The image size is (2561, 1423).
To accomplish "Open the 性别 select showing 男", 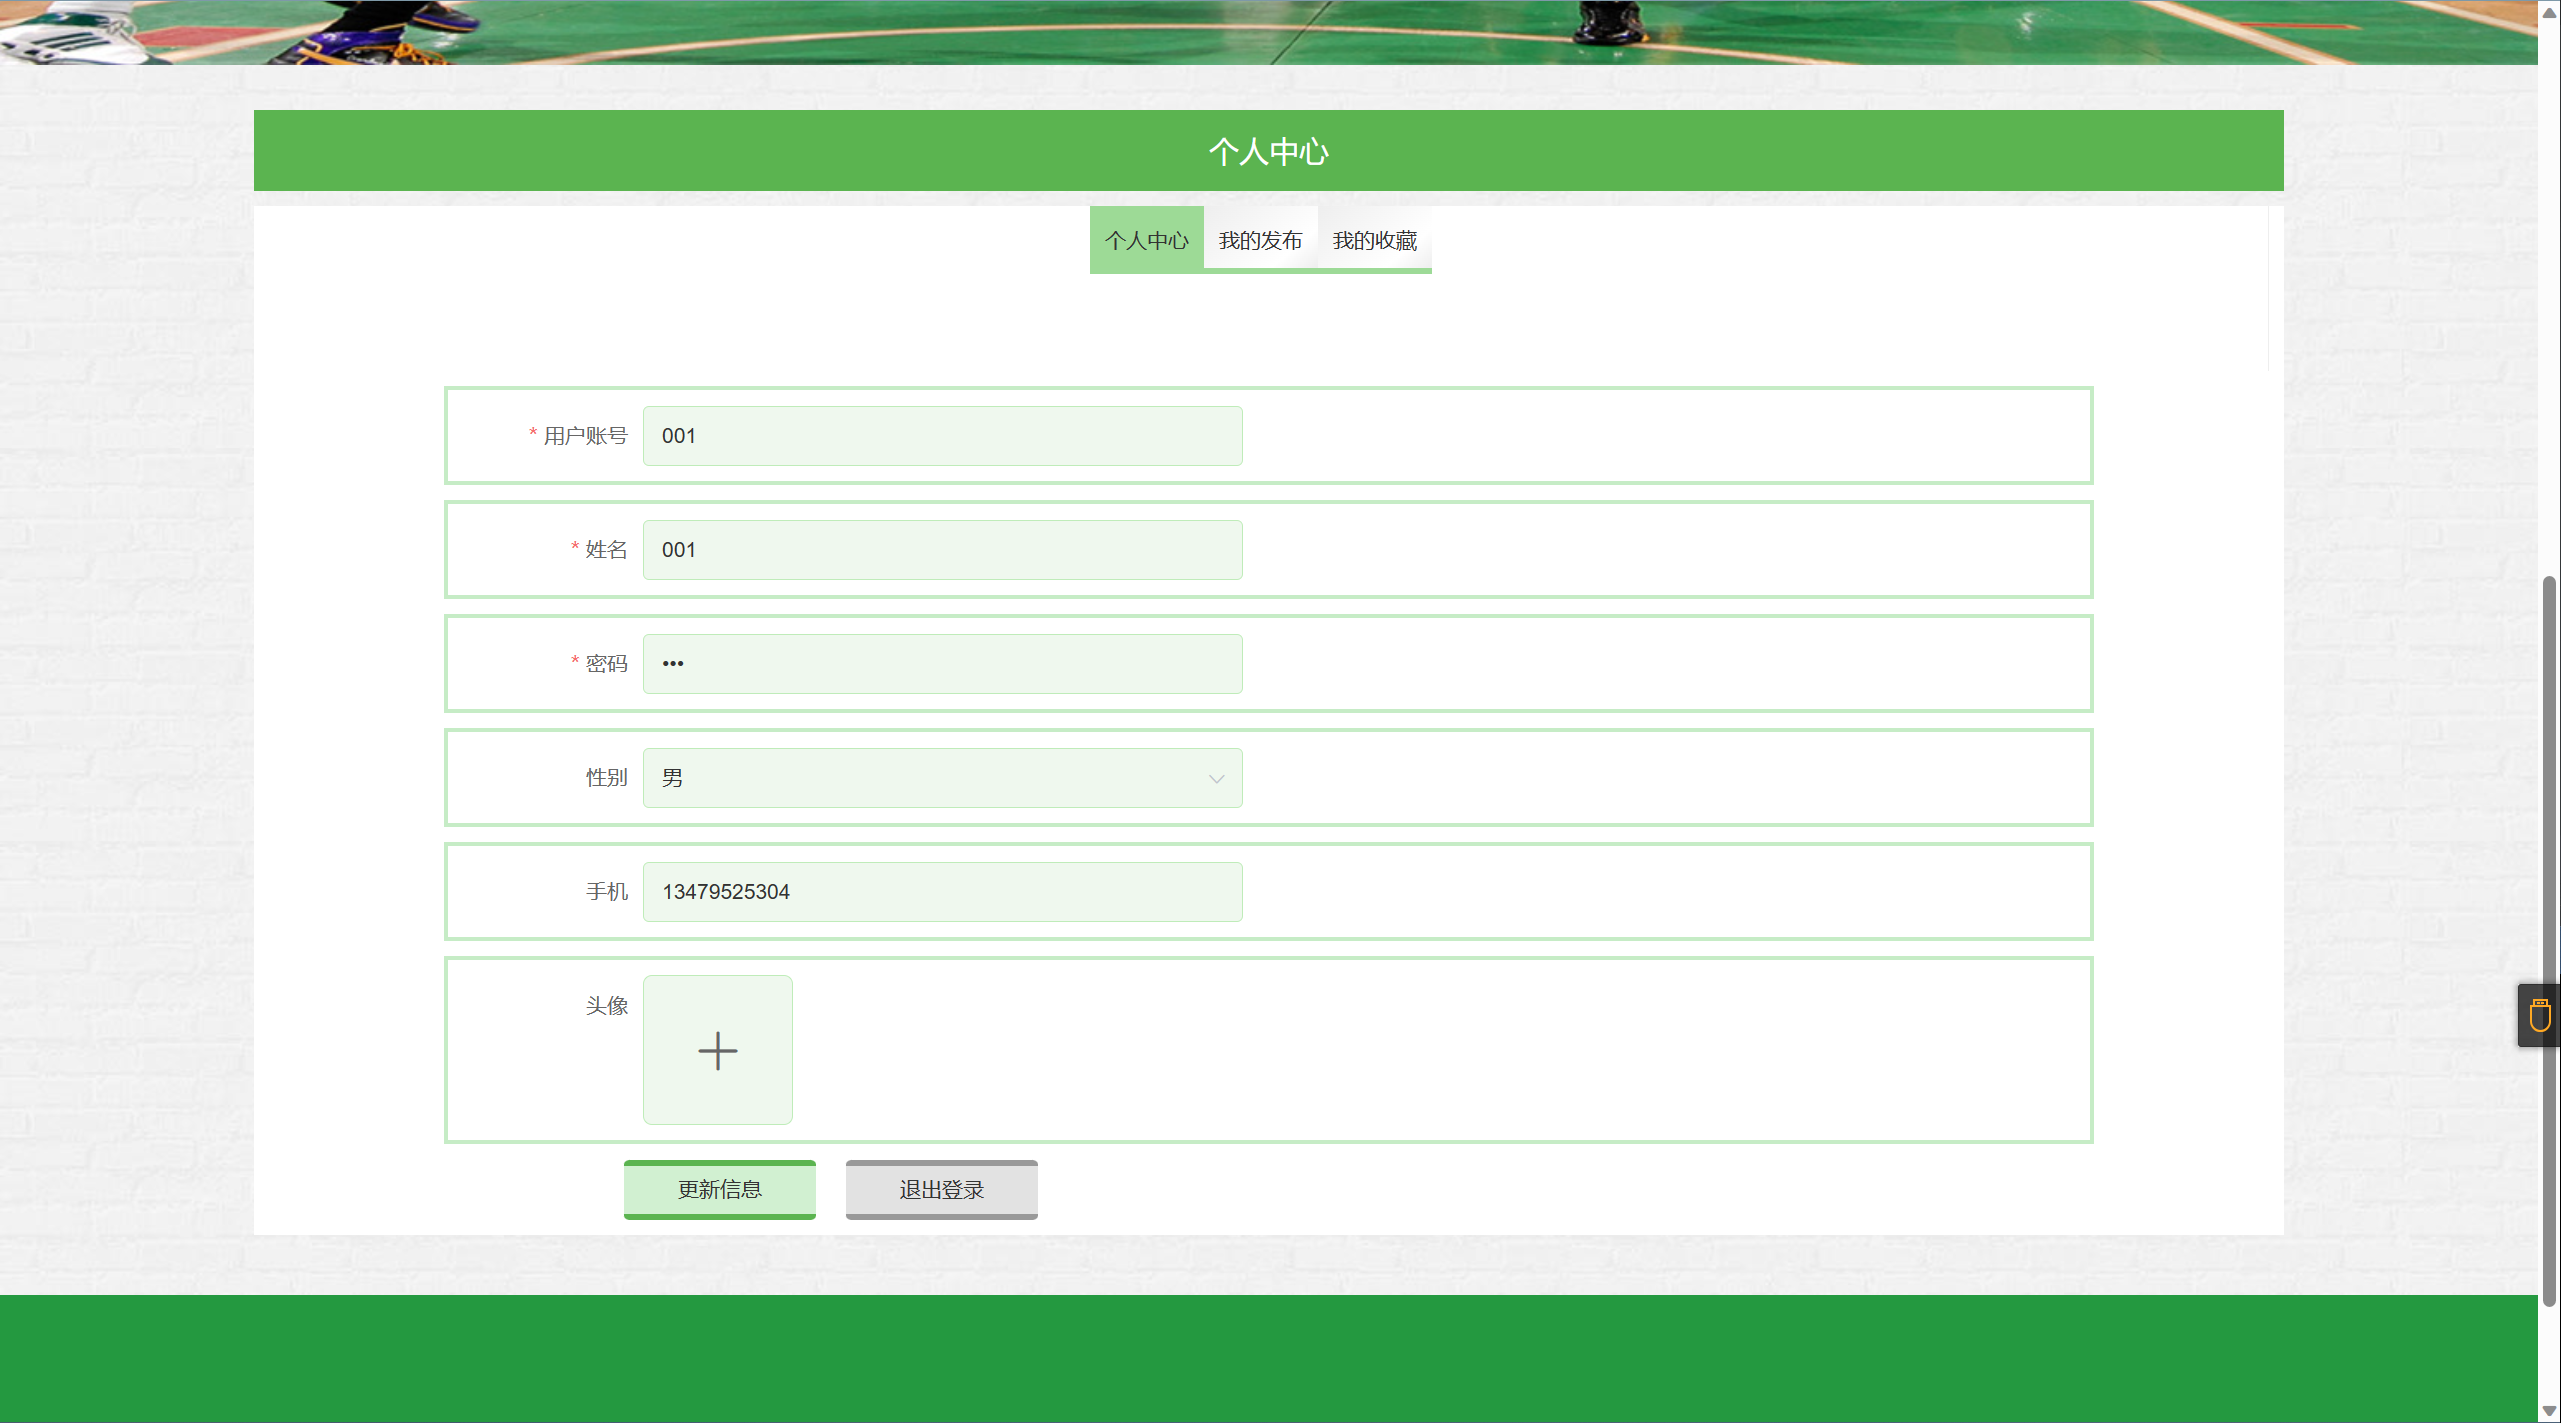I will coord(930,778).
